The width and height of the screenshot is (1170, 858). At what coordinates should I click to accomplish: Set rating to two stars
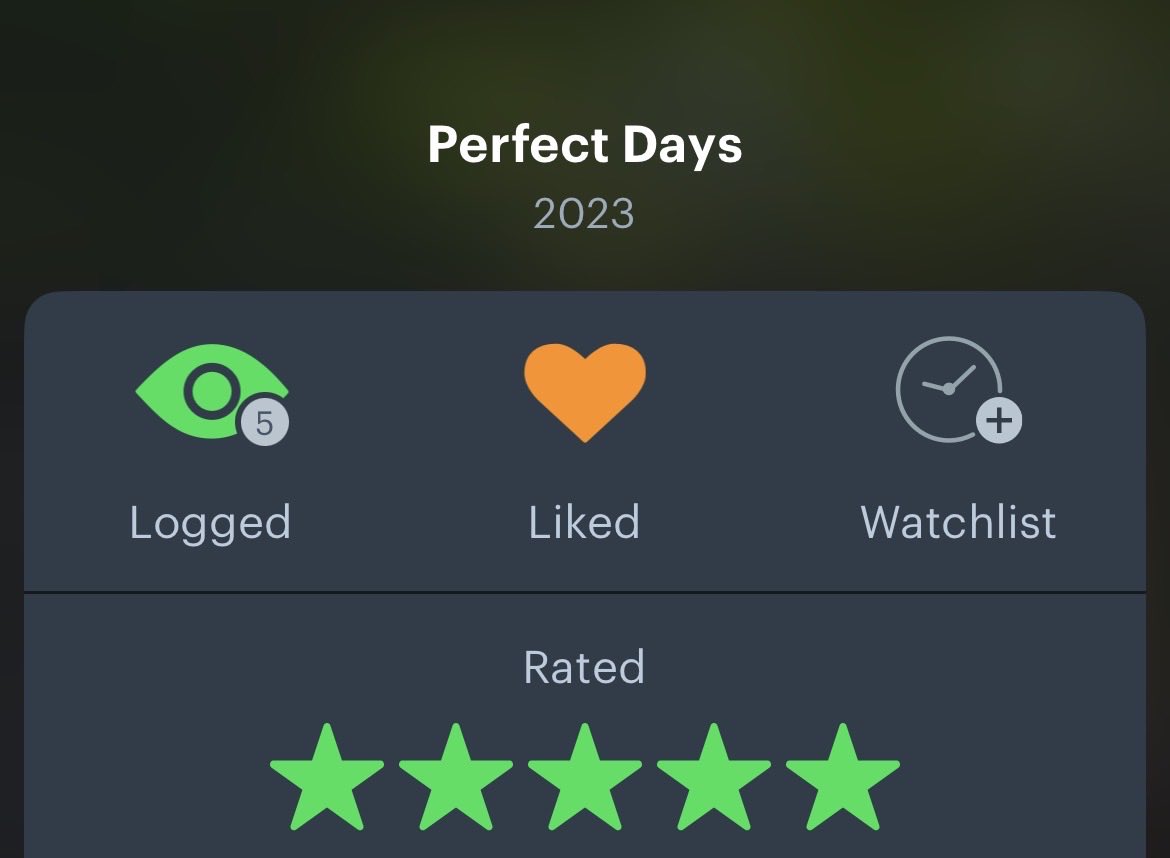(x=456, y=777)
